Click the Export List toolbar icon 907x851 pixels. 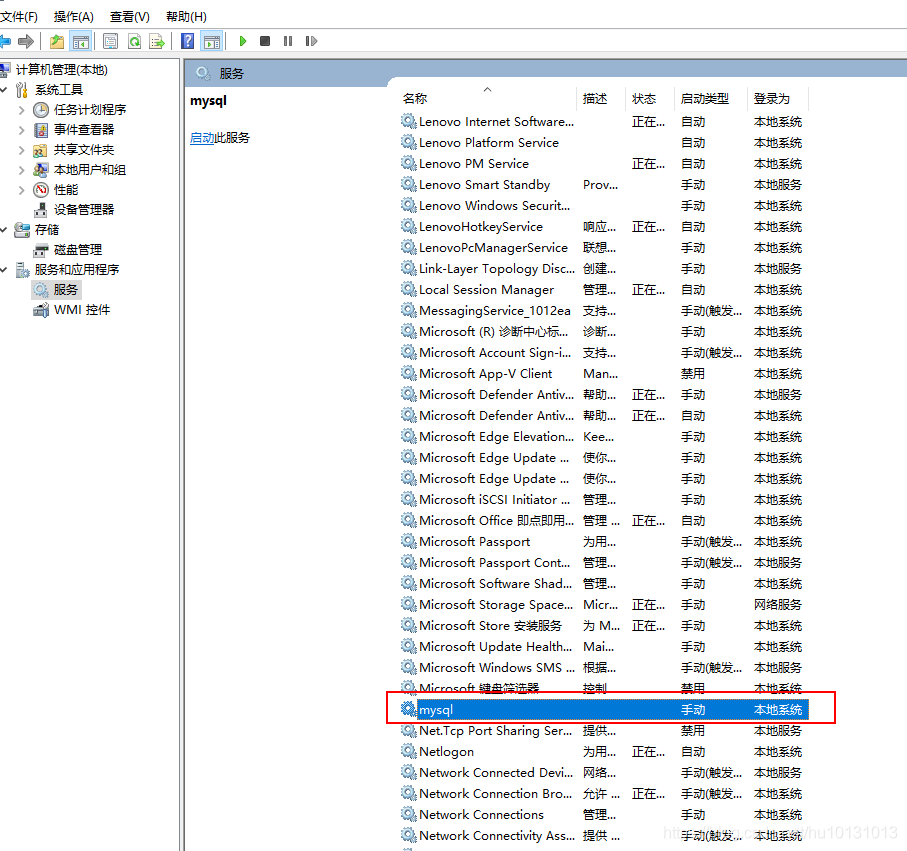[x=157, y=41]
